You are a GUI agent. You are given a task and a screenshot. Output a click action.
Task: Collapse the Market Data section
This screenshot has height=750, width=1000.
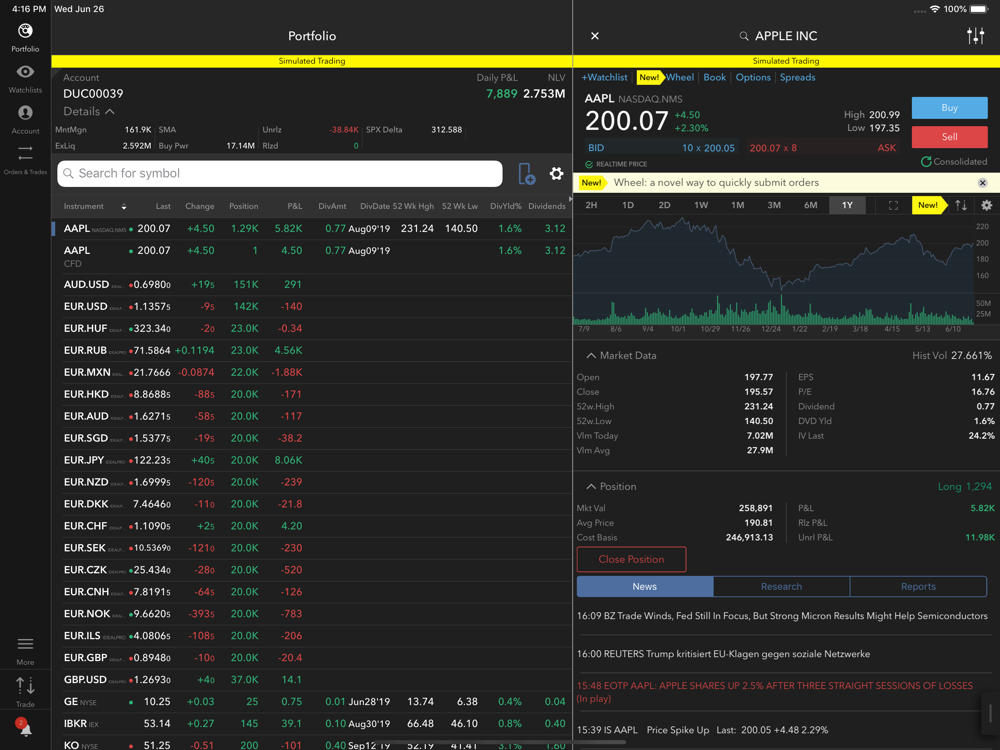pyautogui.click(x=621, y=356)
